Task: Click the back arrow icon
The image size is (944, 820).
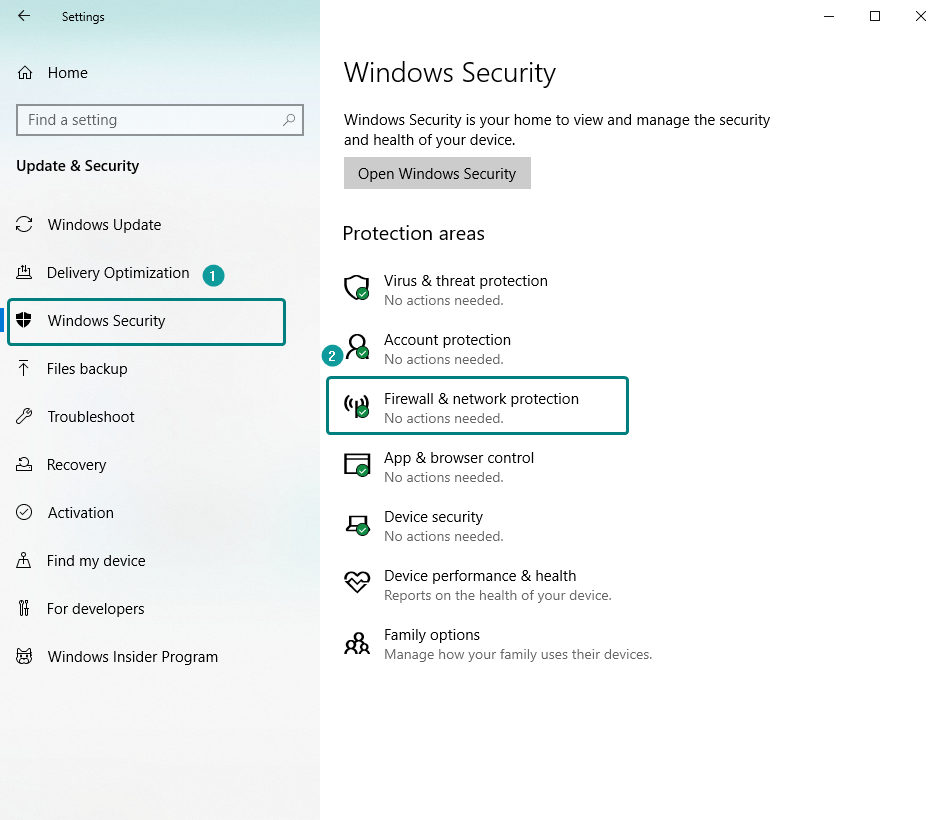Action: tap(24, 16)
